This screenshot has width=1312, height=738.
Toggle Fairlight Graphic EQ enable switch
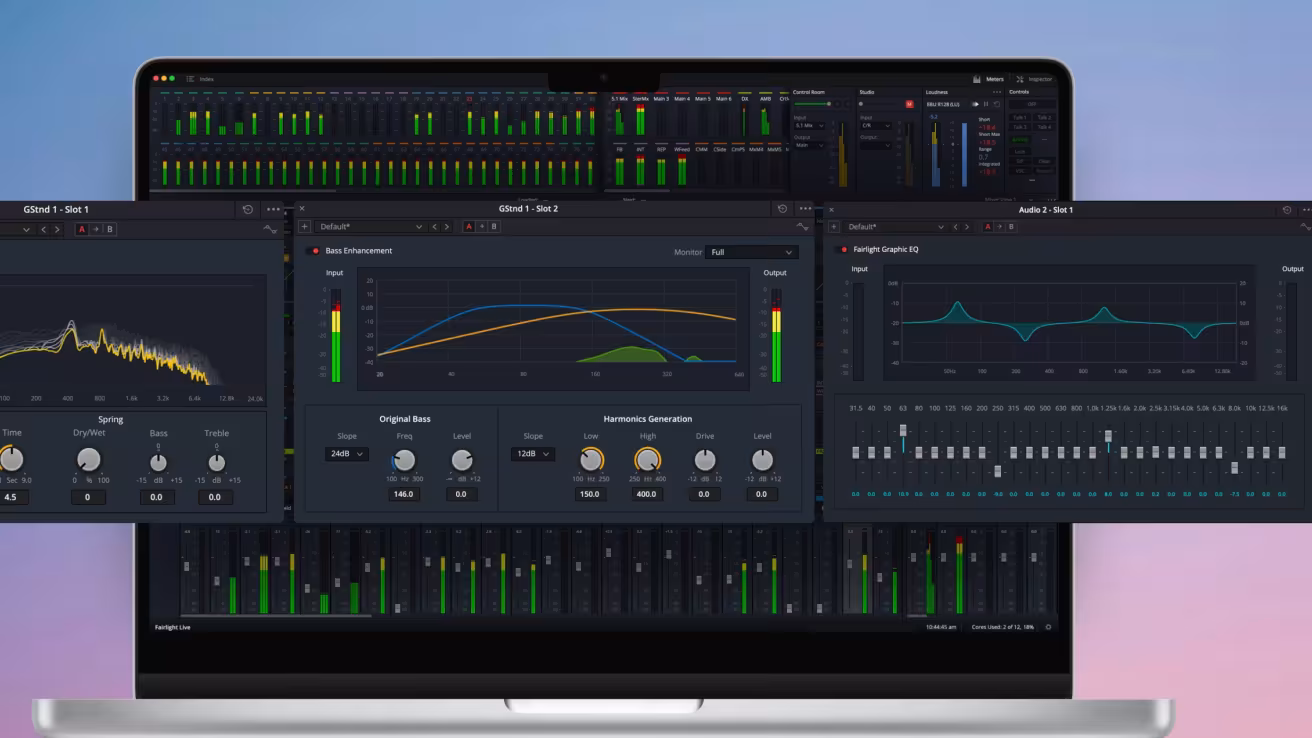843,250
